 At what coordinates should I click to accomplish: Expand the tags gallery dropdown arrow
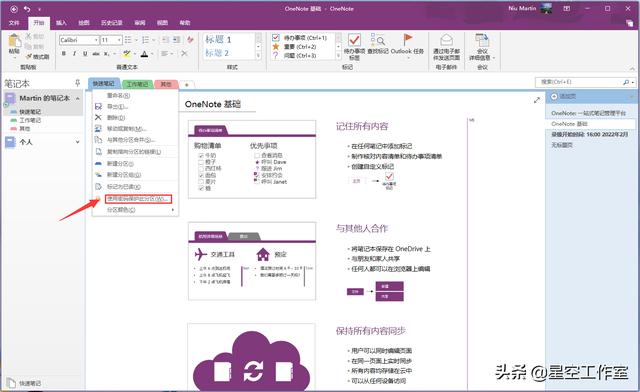(x=338, y=56)
